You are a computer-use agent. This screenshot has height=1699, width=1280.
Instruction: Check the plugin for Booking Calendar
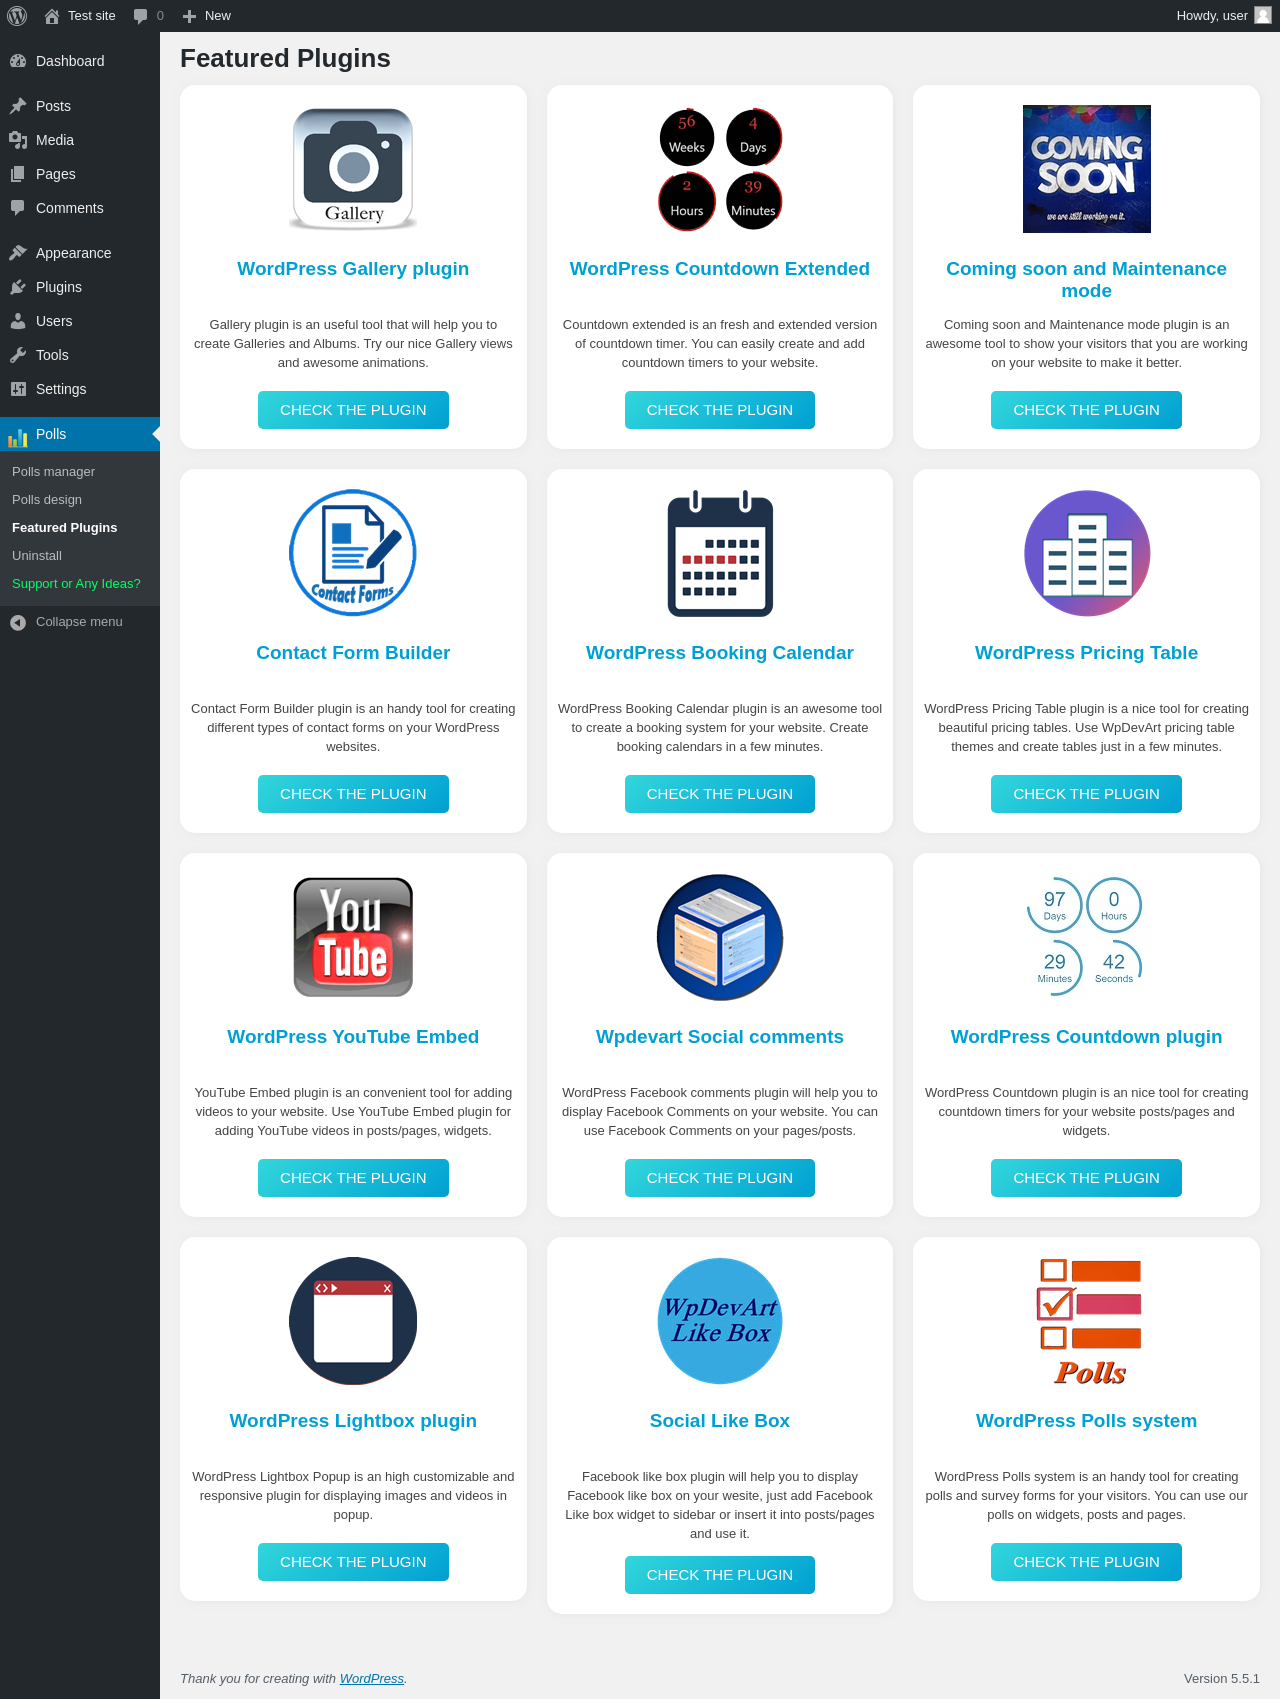720,794
